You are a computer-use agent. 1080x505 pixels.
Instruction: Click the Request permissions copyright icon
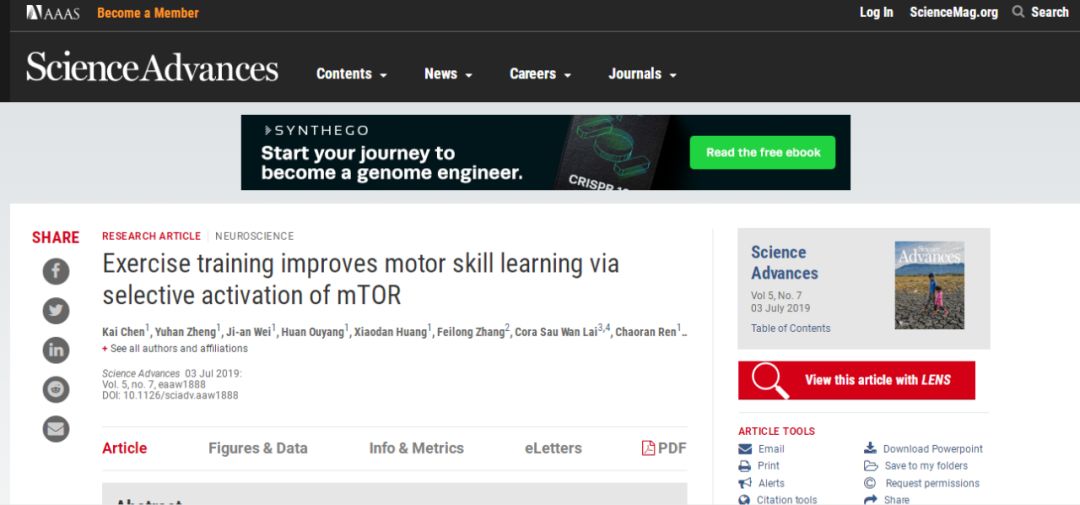pyautogui.click(x=870, y=483)
